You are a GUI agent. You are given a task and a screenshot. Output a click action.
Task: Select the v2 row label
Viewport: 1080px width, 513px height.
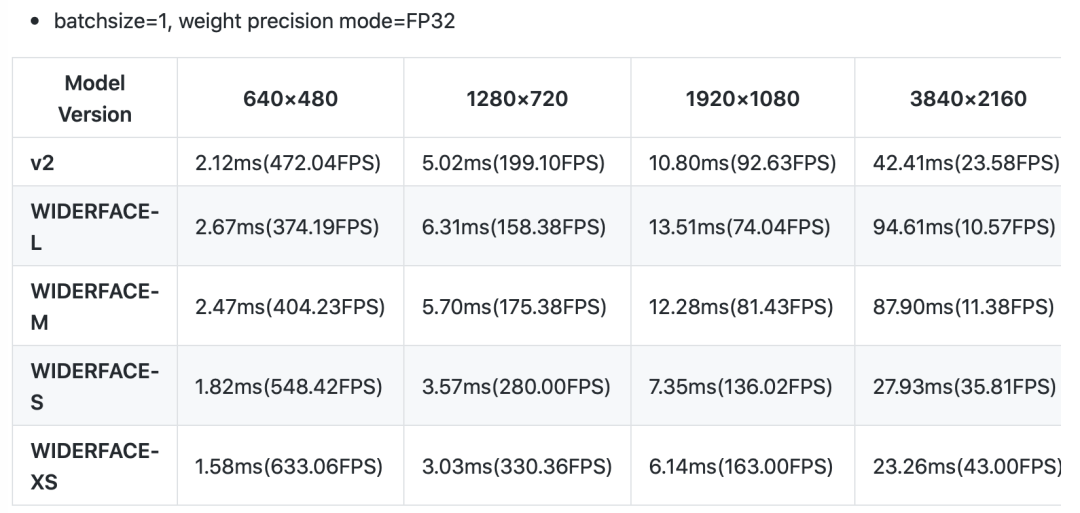[42, 162]
